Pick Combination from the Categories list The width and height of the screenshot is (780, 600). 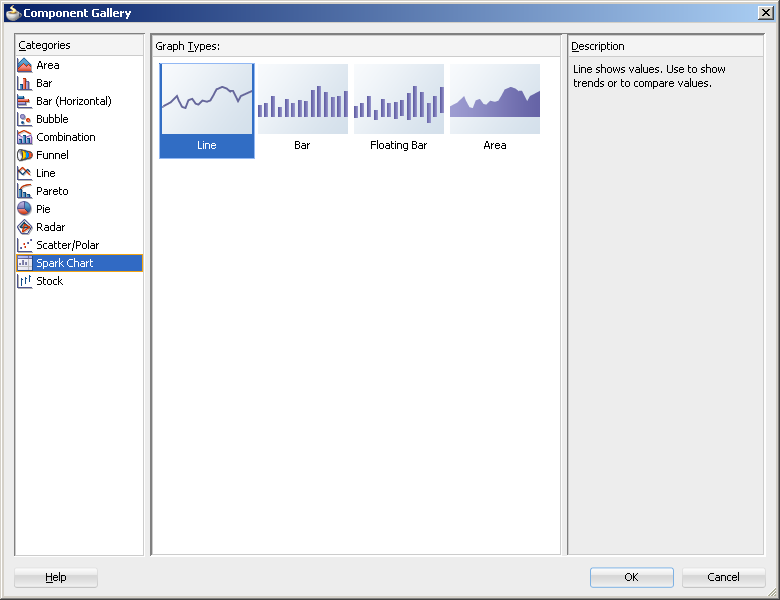66,137
